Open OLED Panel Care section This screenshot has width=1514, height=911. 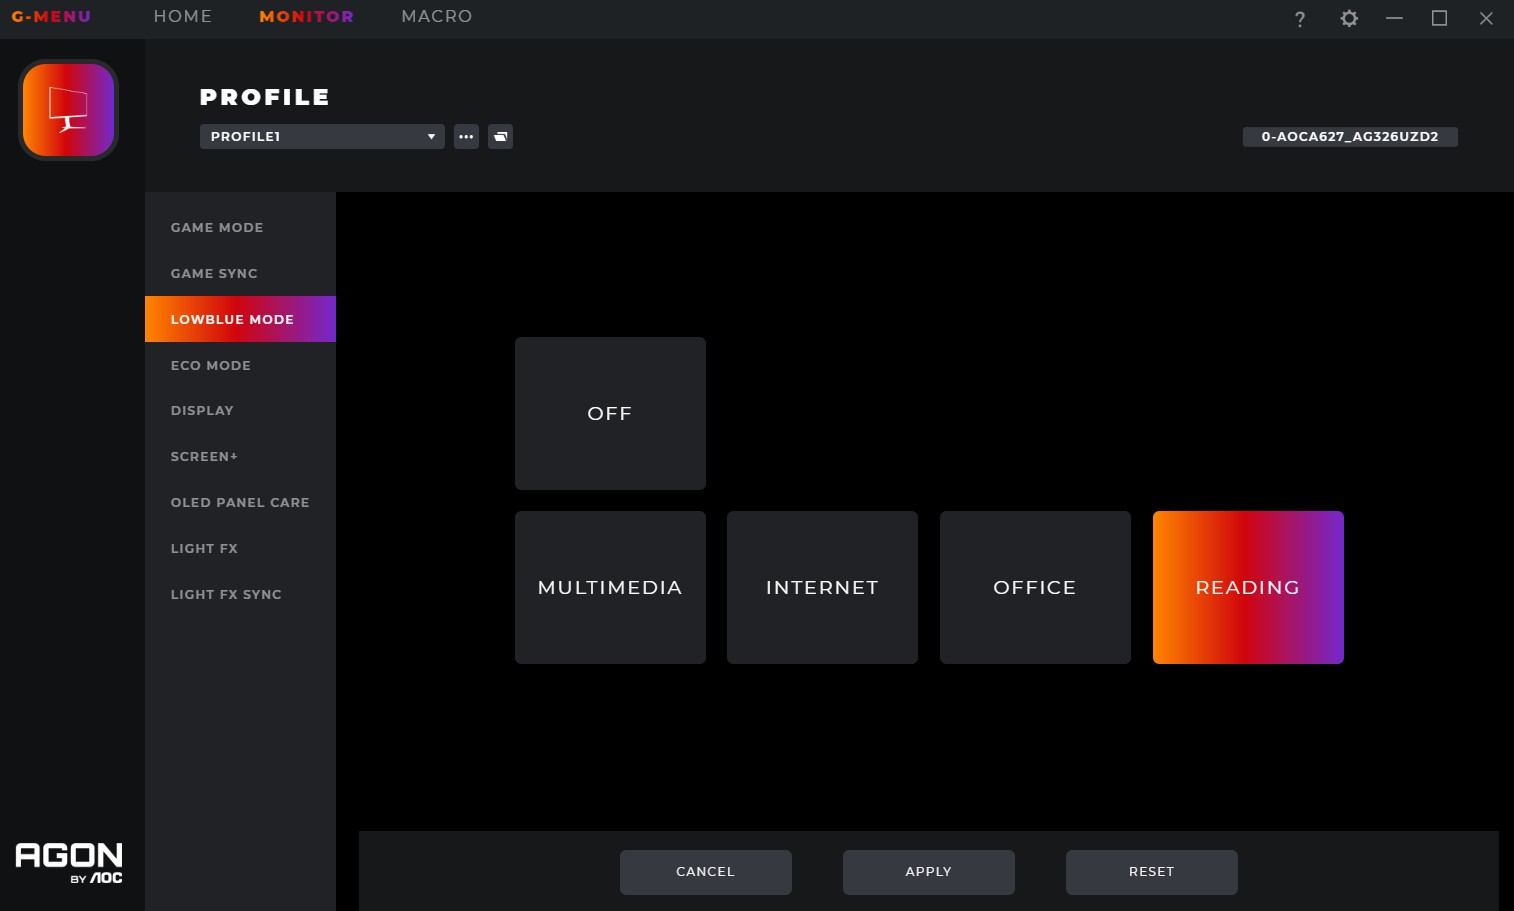tap(240, 502)
